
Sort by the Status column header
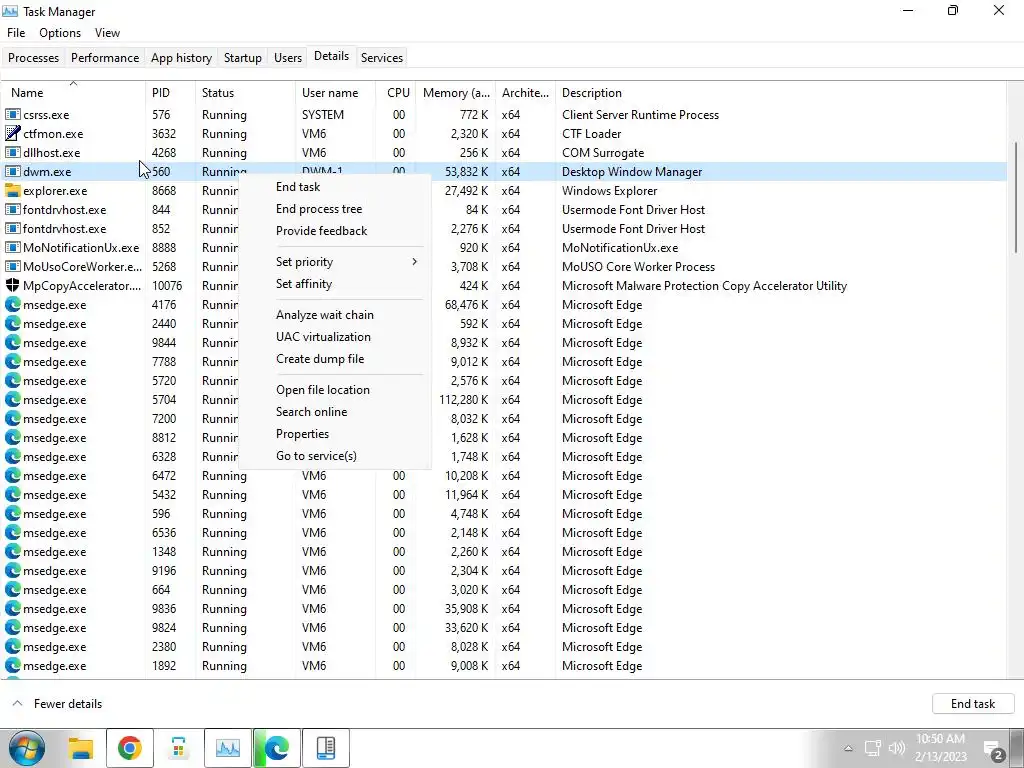[x=245, y=93]
